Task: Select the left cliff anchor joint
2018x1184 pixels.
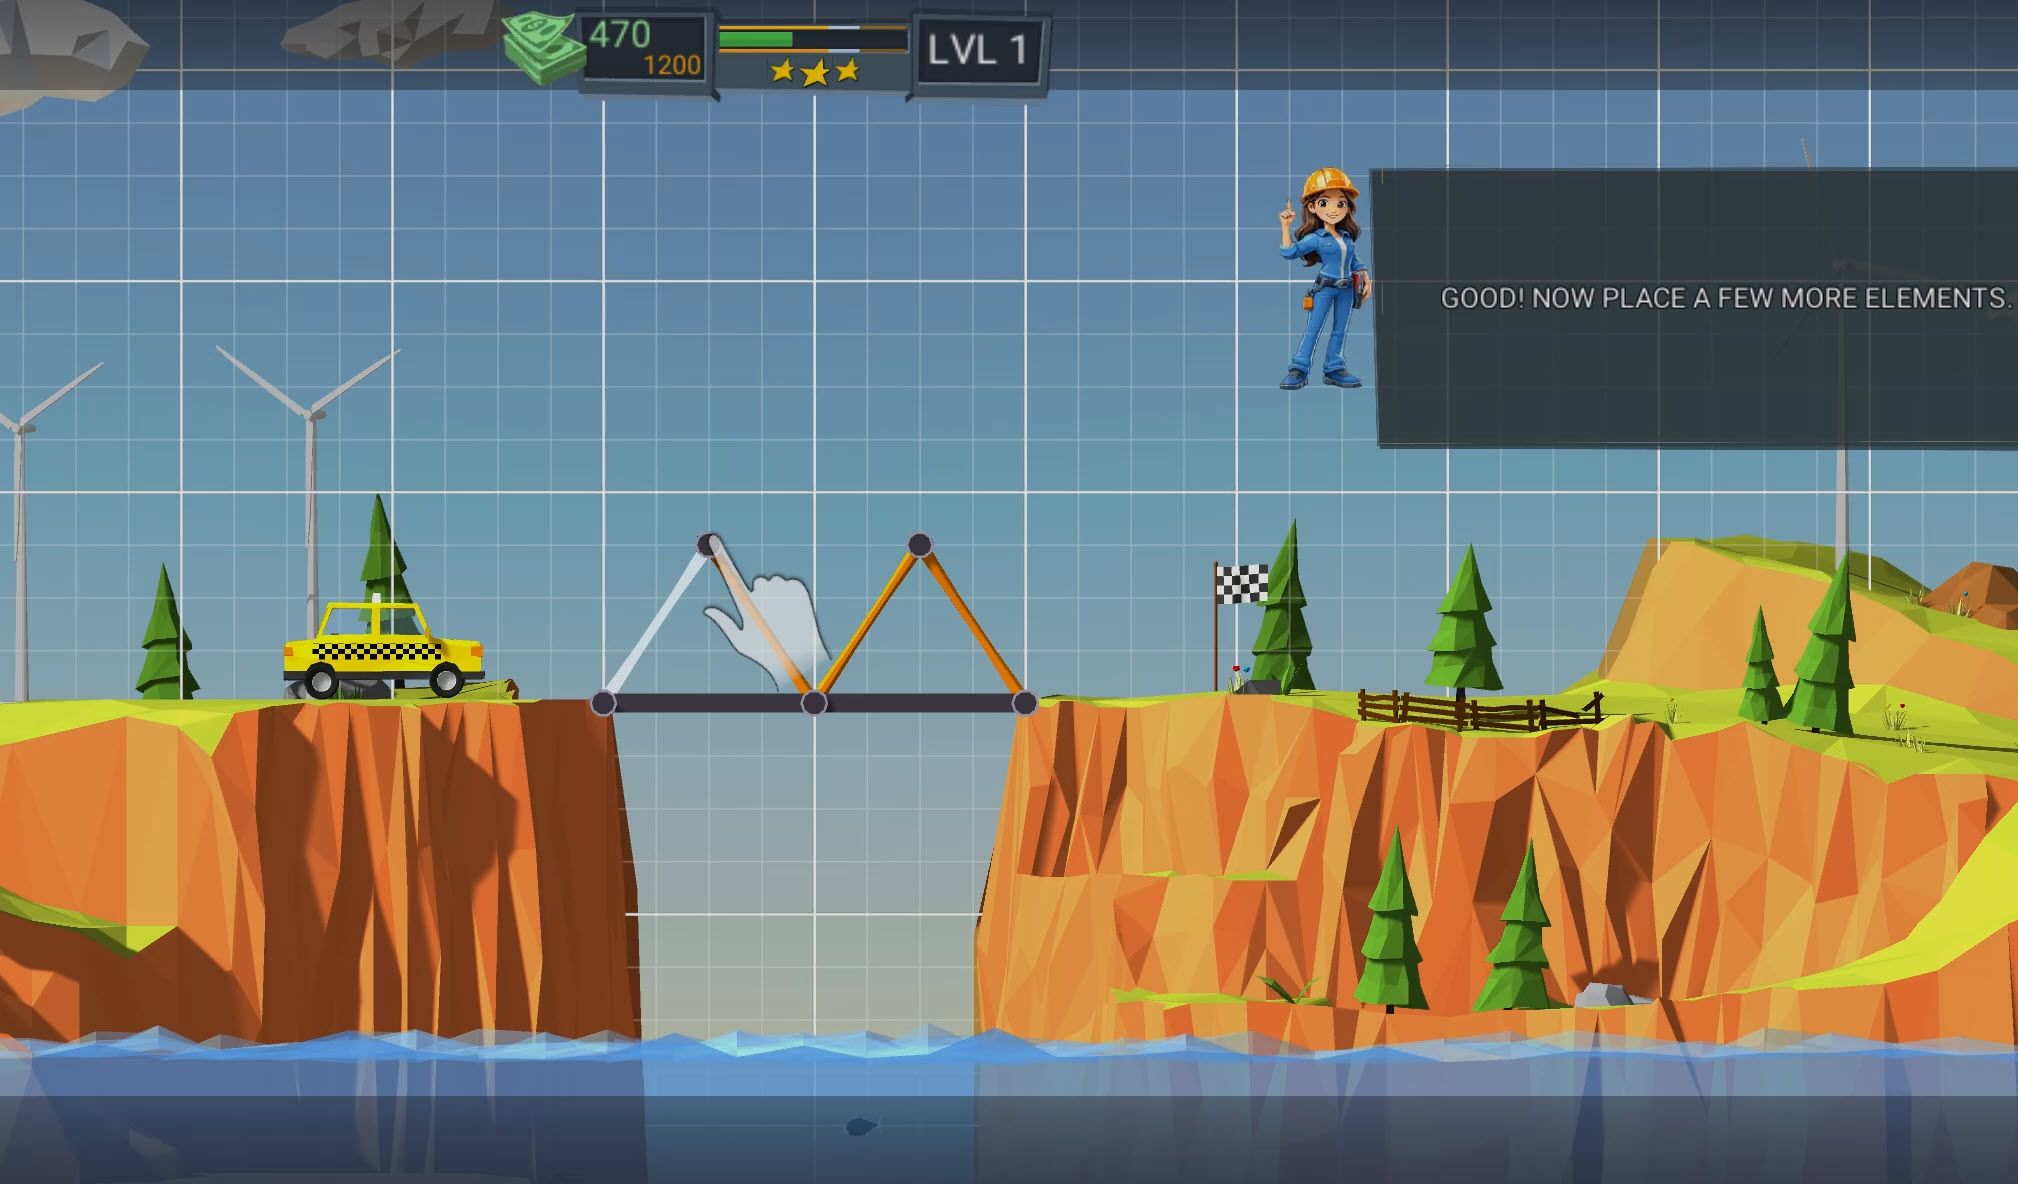Action: [x=603, y=703]
